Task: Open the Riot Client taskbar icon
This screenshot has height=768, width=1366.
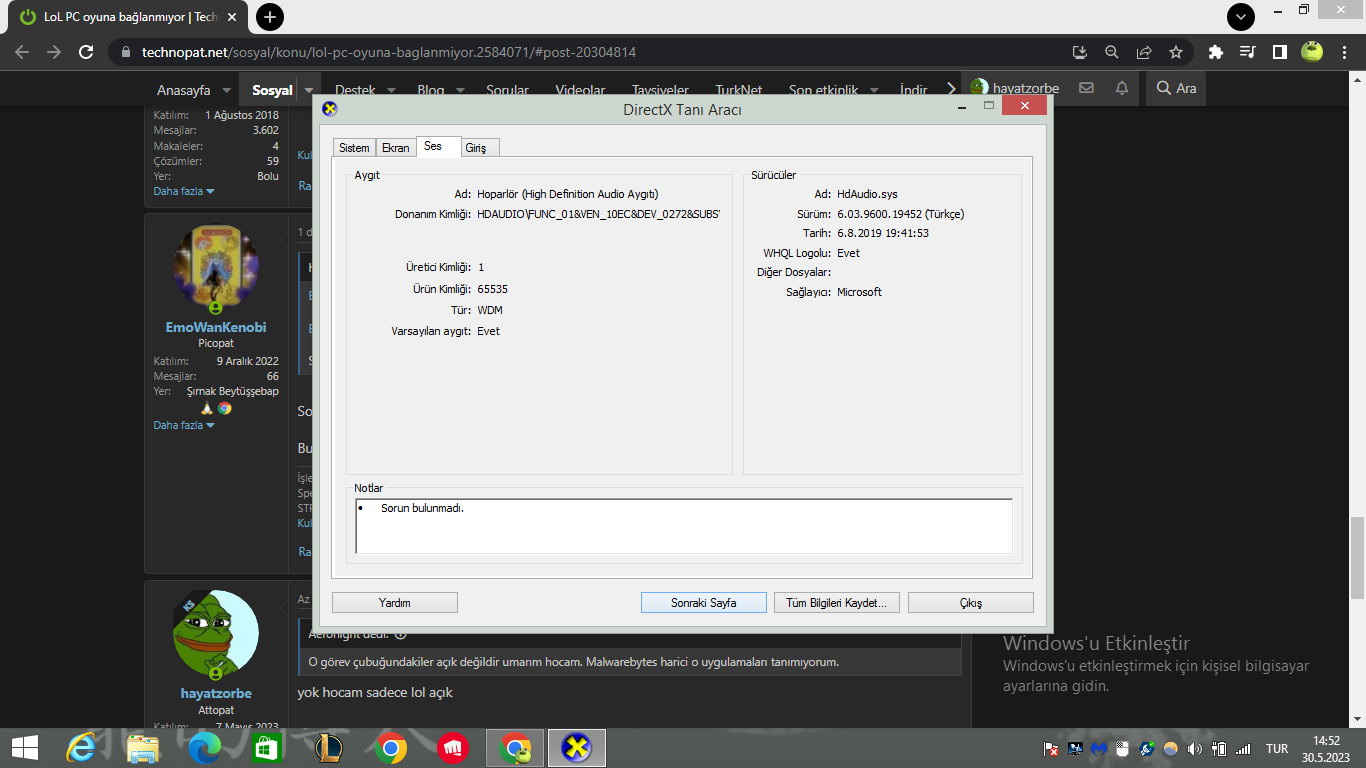Action: pyautogui.click(x=453, y=748)
